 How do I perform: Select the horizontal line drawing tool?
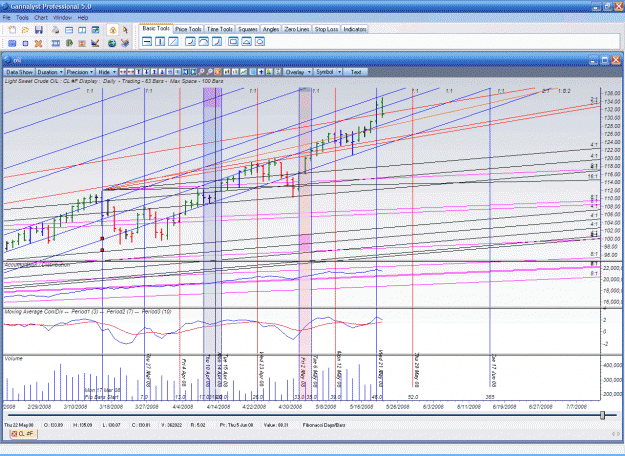pyautogui.click(x=147, y=41)
